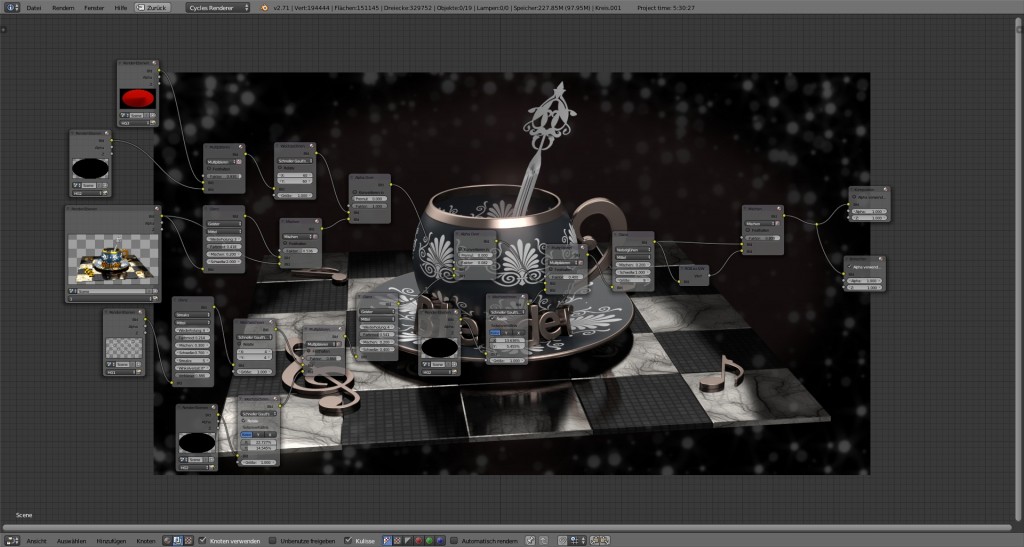The width and height of the screenshot is (1024, 547).
Task: Click the horizontal scrollbar of node editor
Action: 506,527
